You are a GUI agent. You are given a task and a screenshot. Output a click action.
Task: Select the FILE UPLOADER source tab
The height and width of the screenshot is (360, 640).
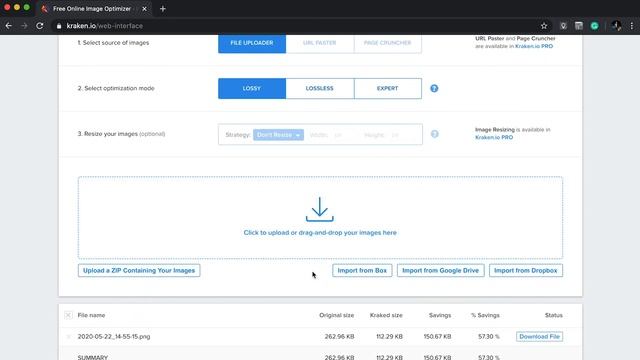tap(252, 43)
